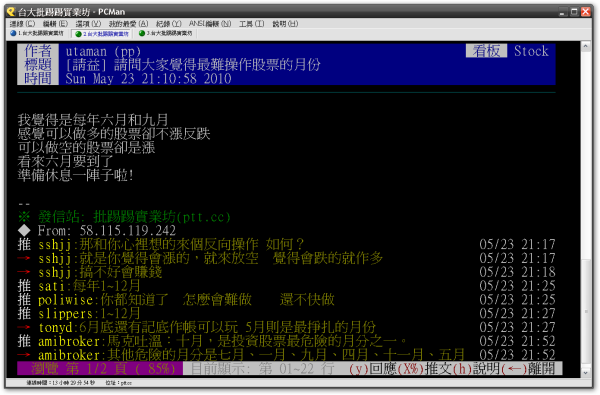The image size is (600, 395).
Task: Open the 工具 (T) menu
Action: [x=251, y=24]
